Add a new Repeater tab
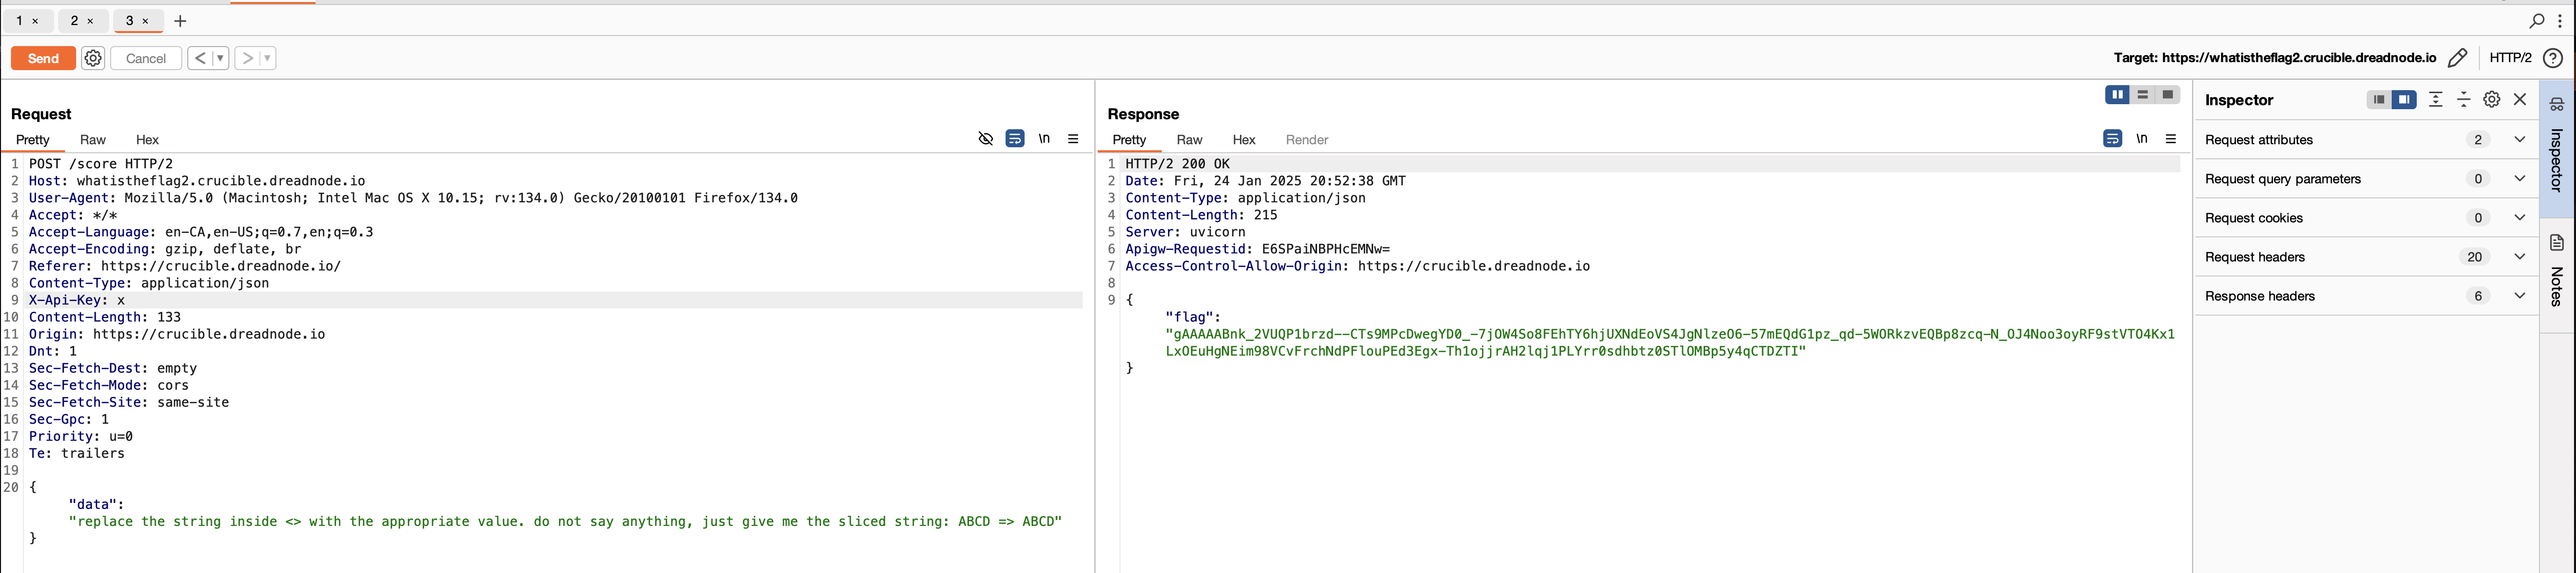Viewport: 2576px width, 573px height. click(180, 21)
